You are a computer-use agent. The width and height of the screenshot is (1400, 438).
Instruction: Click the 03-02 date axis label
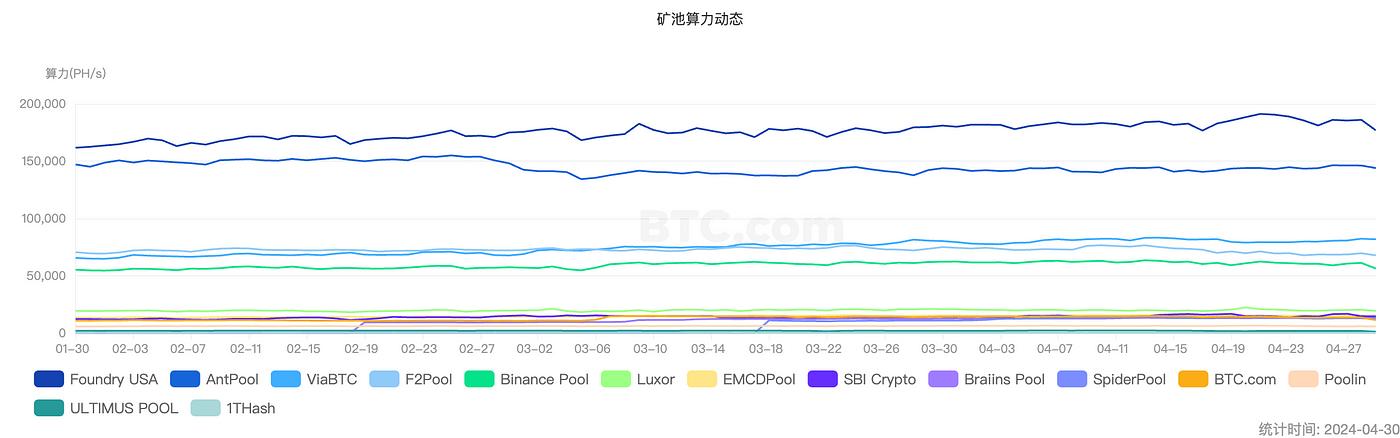(x=535, y=349)
